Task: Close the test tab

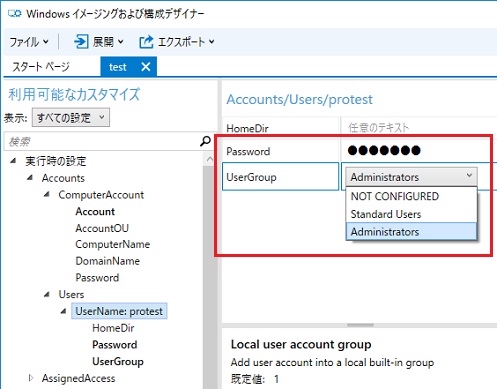Action: (146, 67)
